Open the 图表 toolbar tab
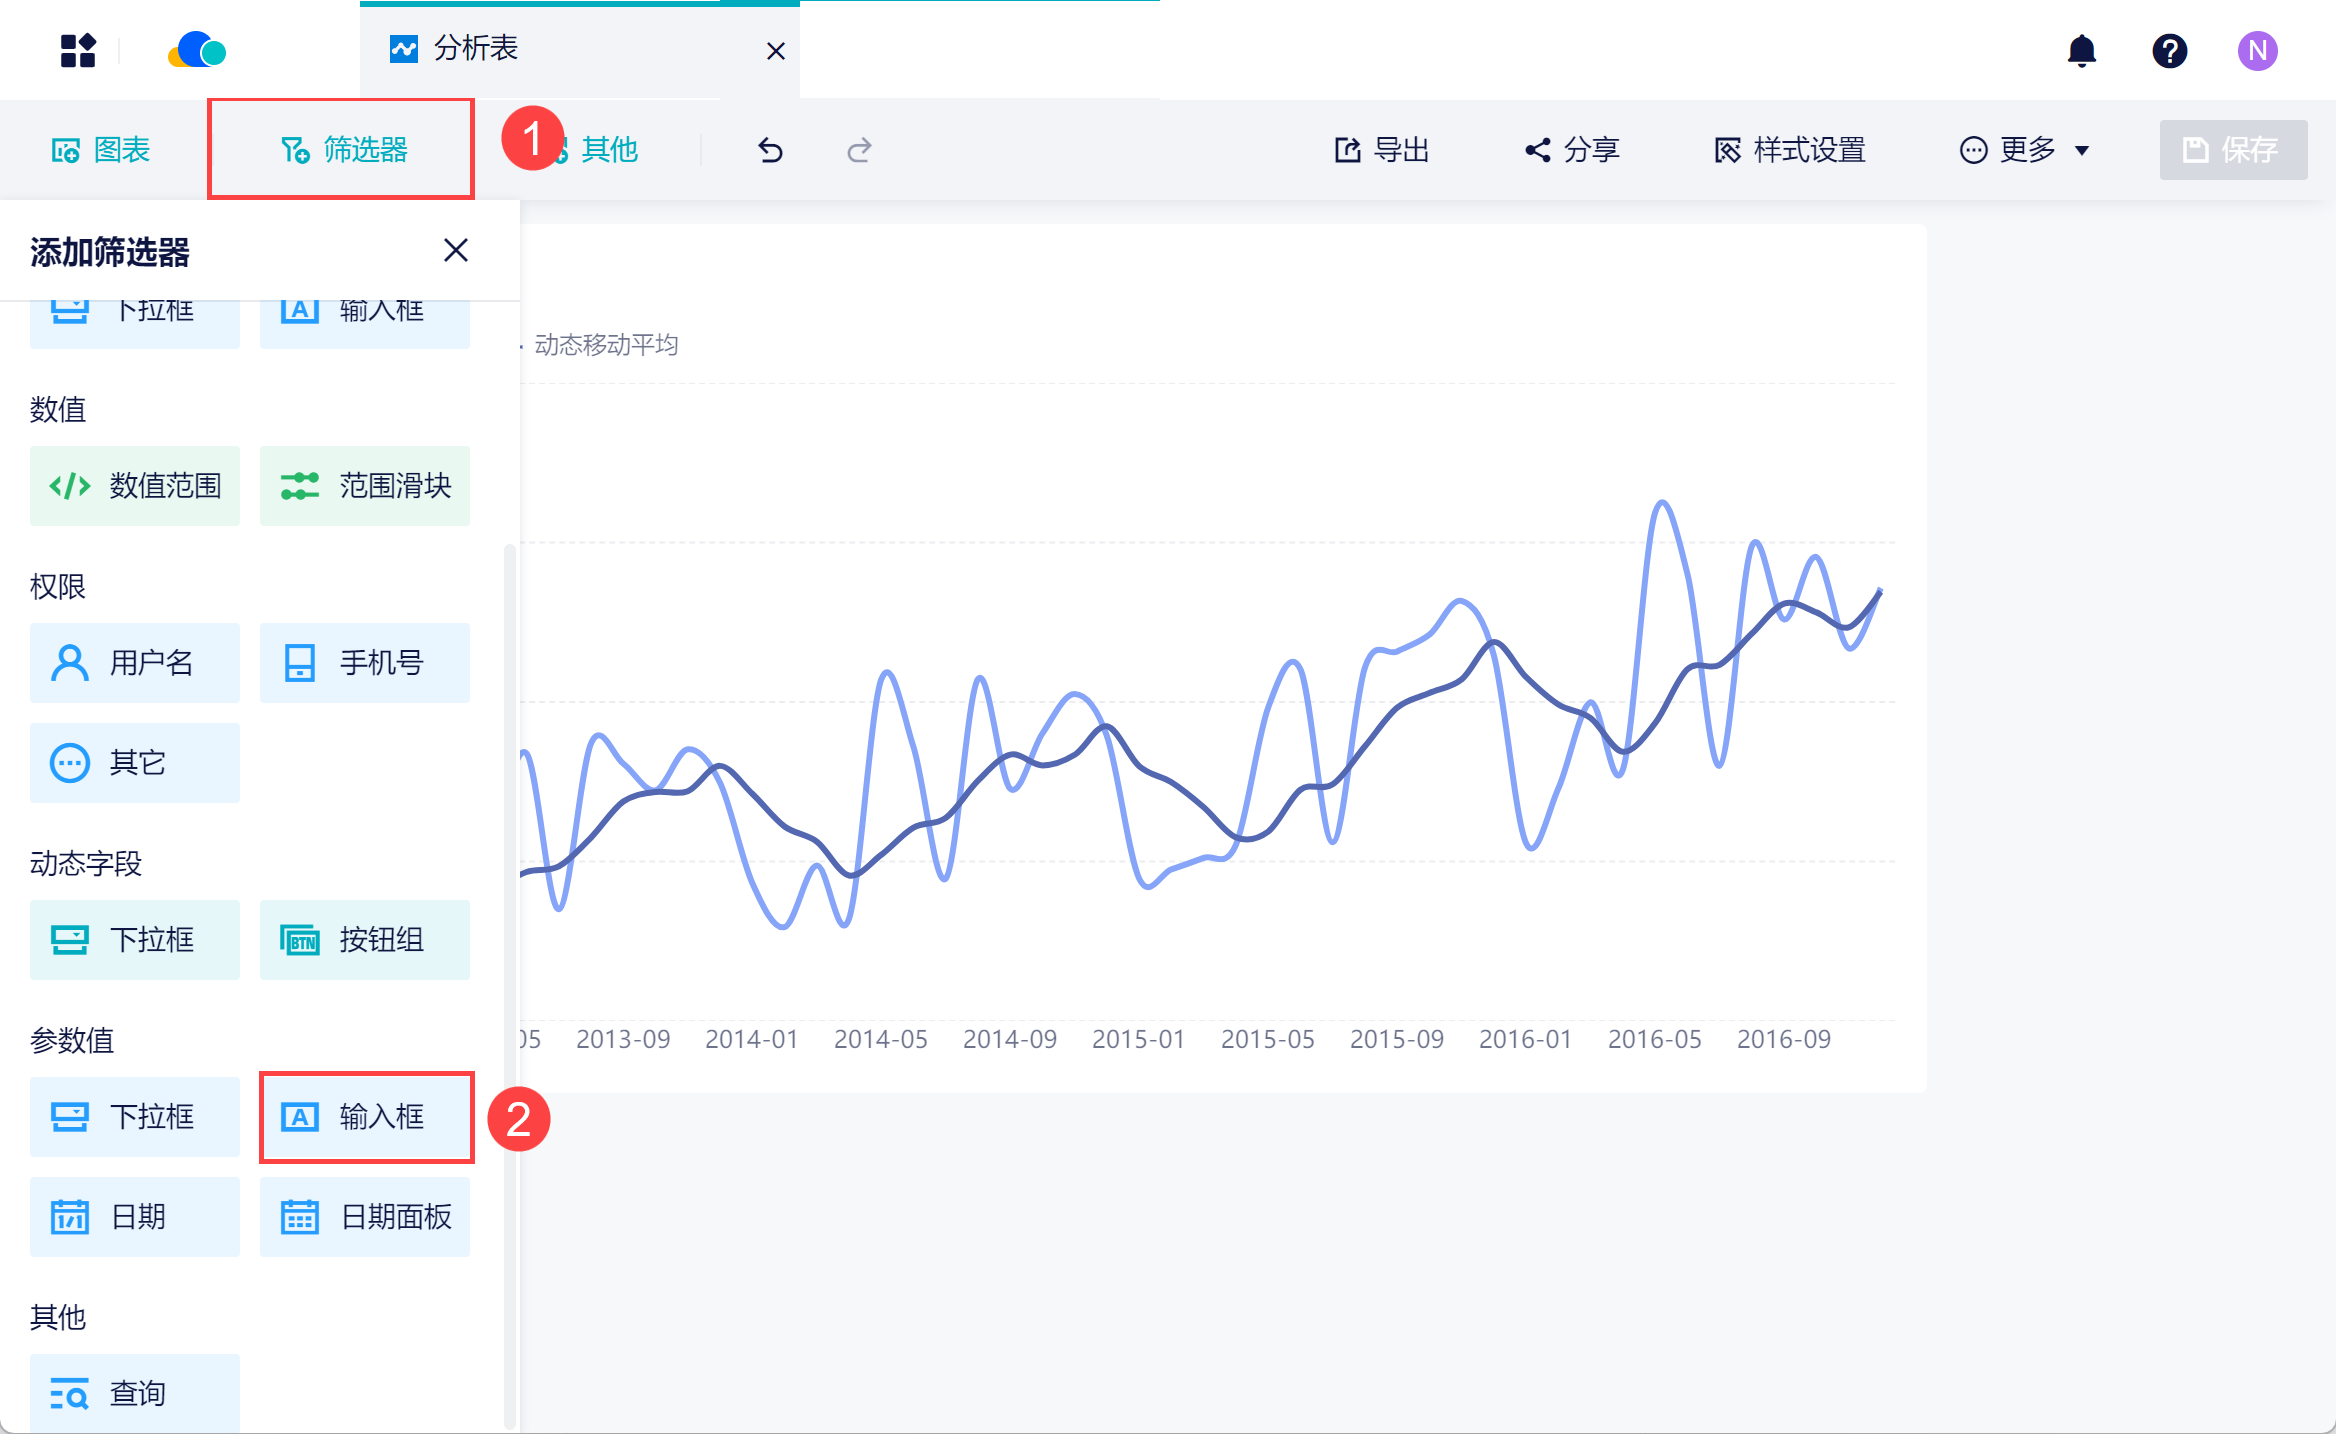The image size is (2336, 1434). tap(101, 150)
